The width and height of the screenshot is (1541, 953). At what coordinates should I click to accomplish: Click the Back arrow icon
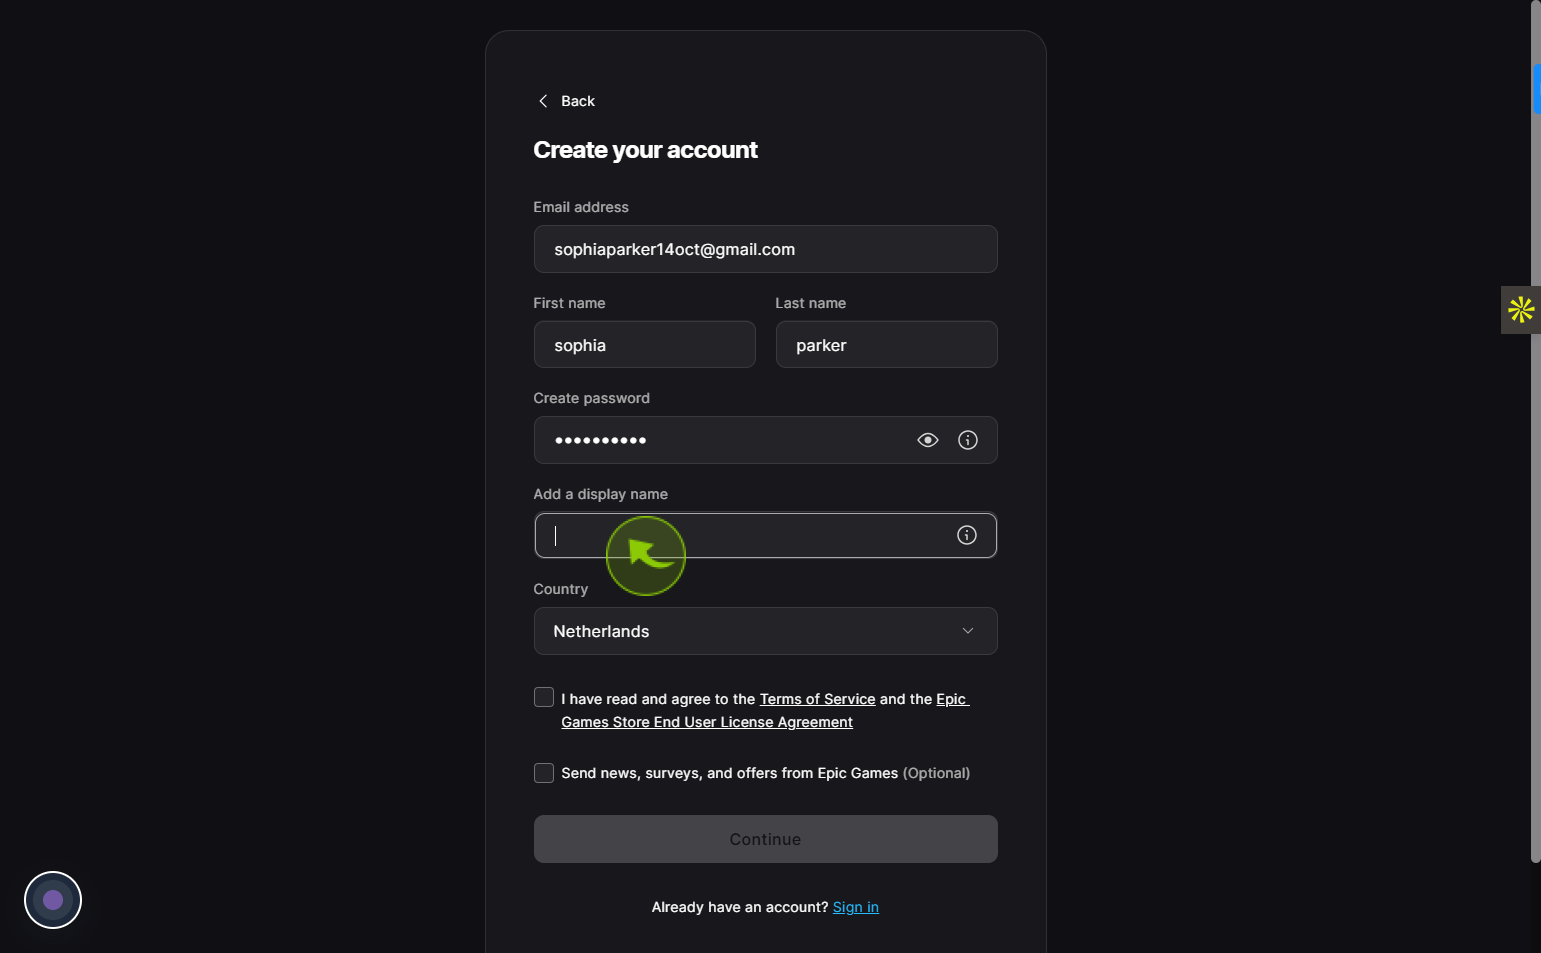click(x=543, y=101)
